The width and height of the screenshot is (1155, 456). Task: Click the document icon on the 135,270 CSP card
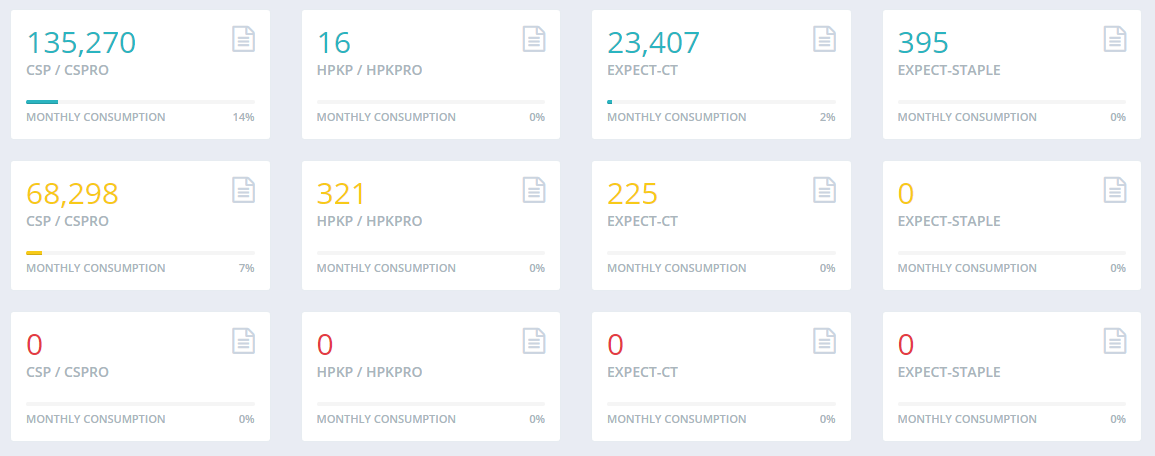[244, 39]
